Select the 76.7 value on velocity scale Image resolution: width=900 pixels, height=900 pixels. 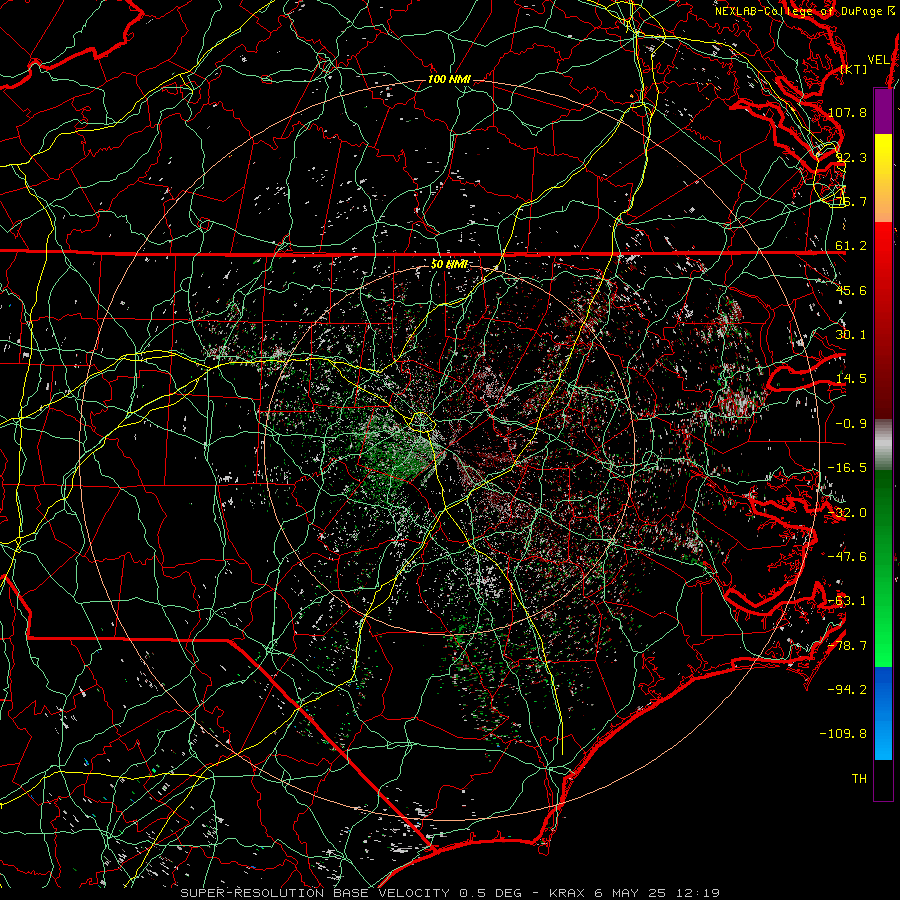click(x=852, y=201)
